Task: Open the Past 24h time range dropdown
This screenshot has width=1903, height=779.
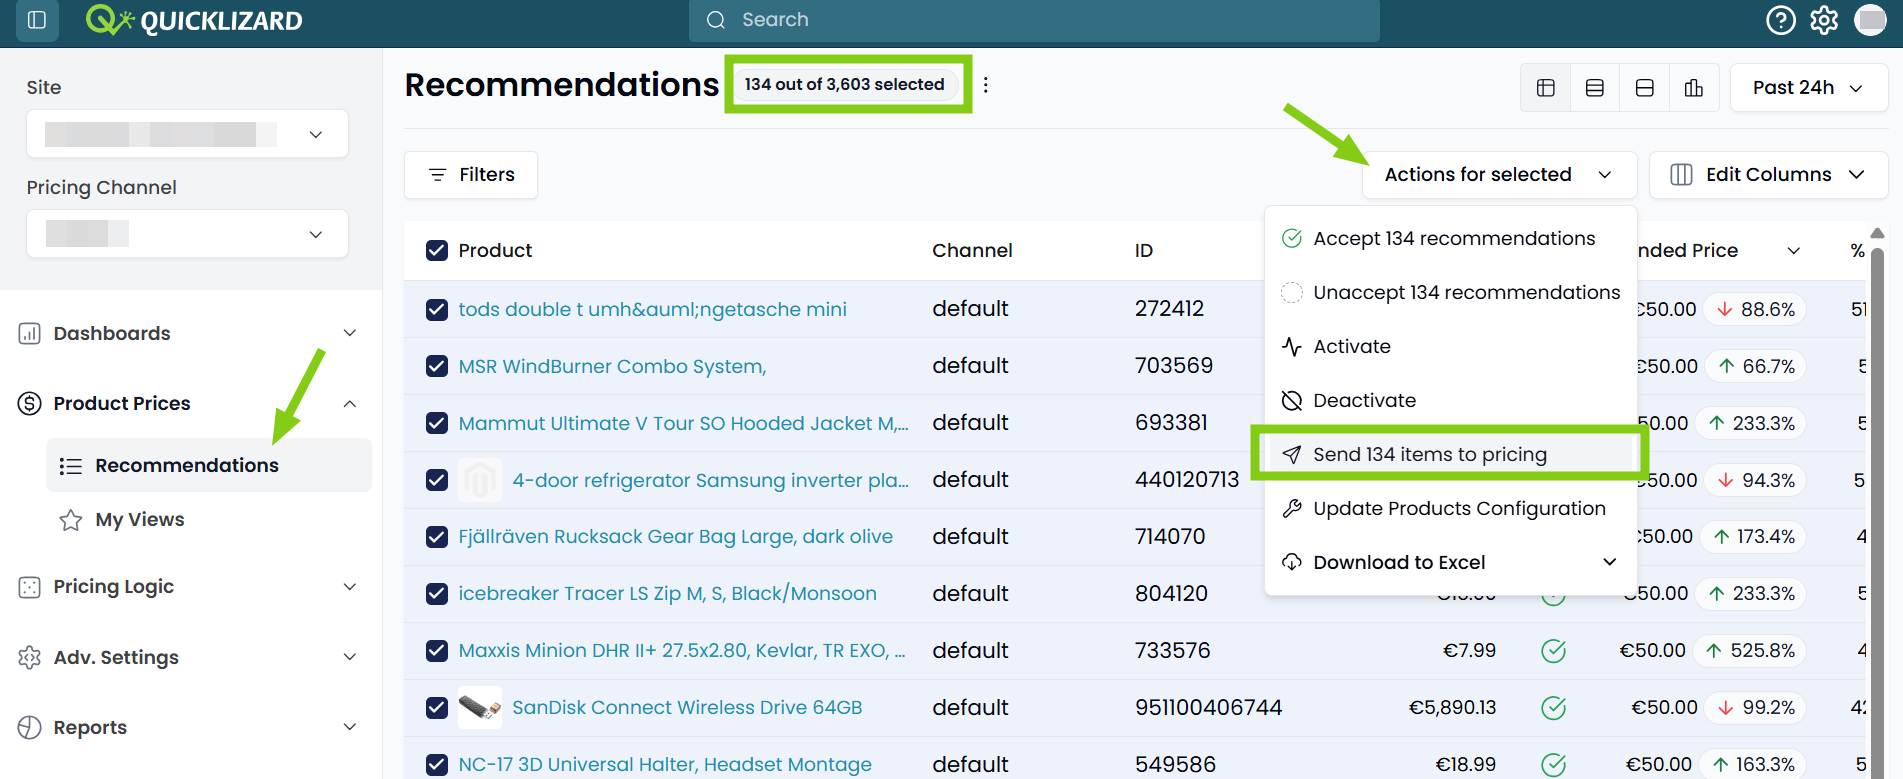Action: point(1808,88)
